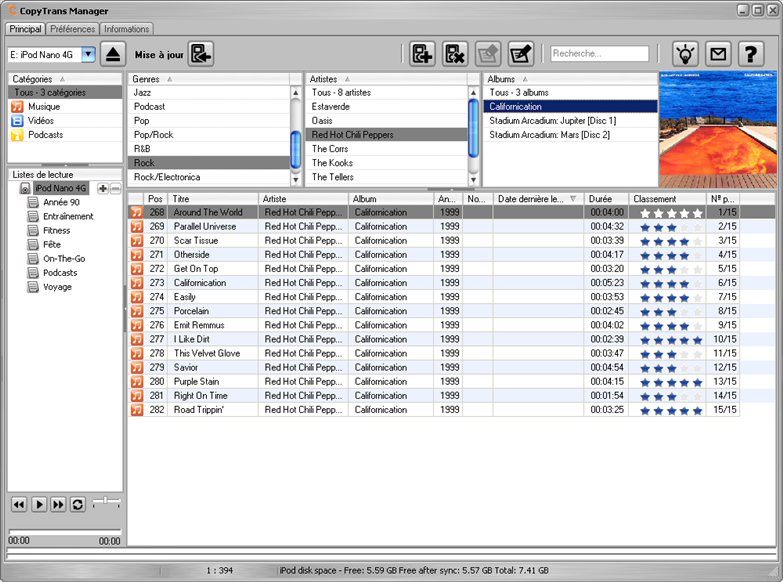Start playback with the play button
The width and height of the screenshot is (783, 582).
[39, 505]
